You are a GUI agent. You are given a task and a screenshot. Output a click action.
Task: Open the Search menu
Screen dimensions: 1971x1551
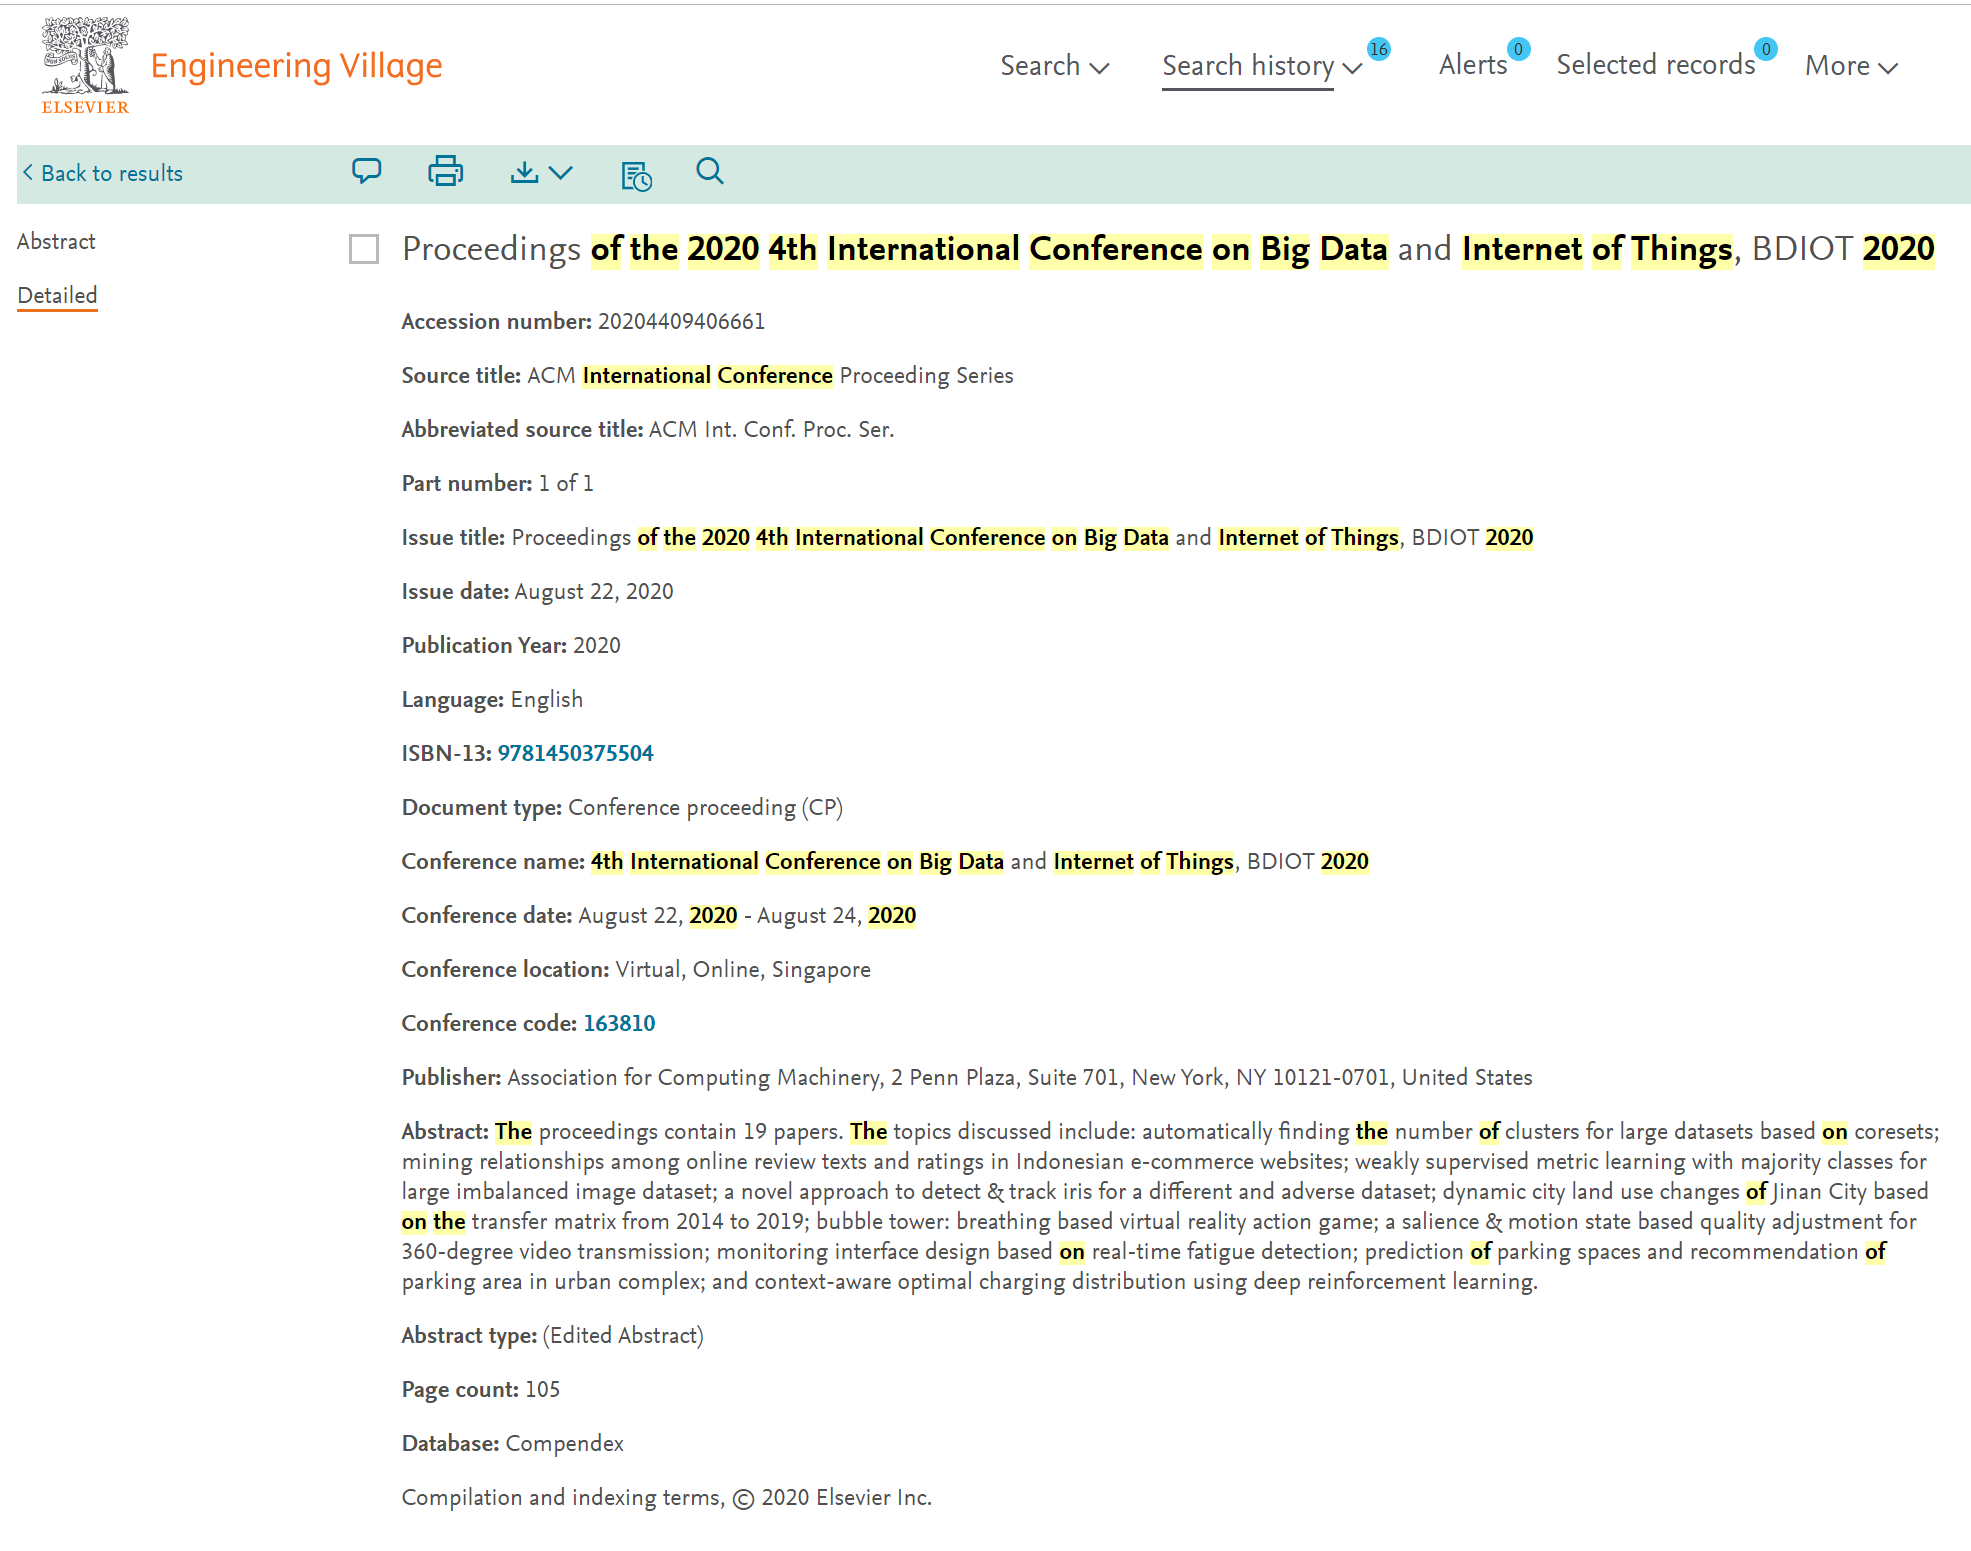[x=1055, y=66]
